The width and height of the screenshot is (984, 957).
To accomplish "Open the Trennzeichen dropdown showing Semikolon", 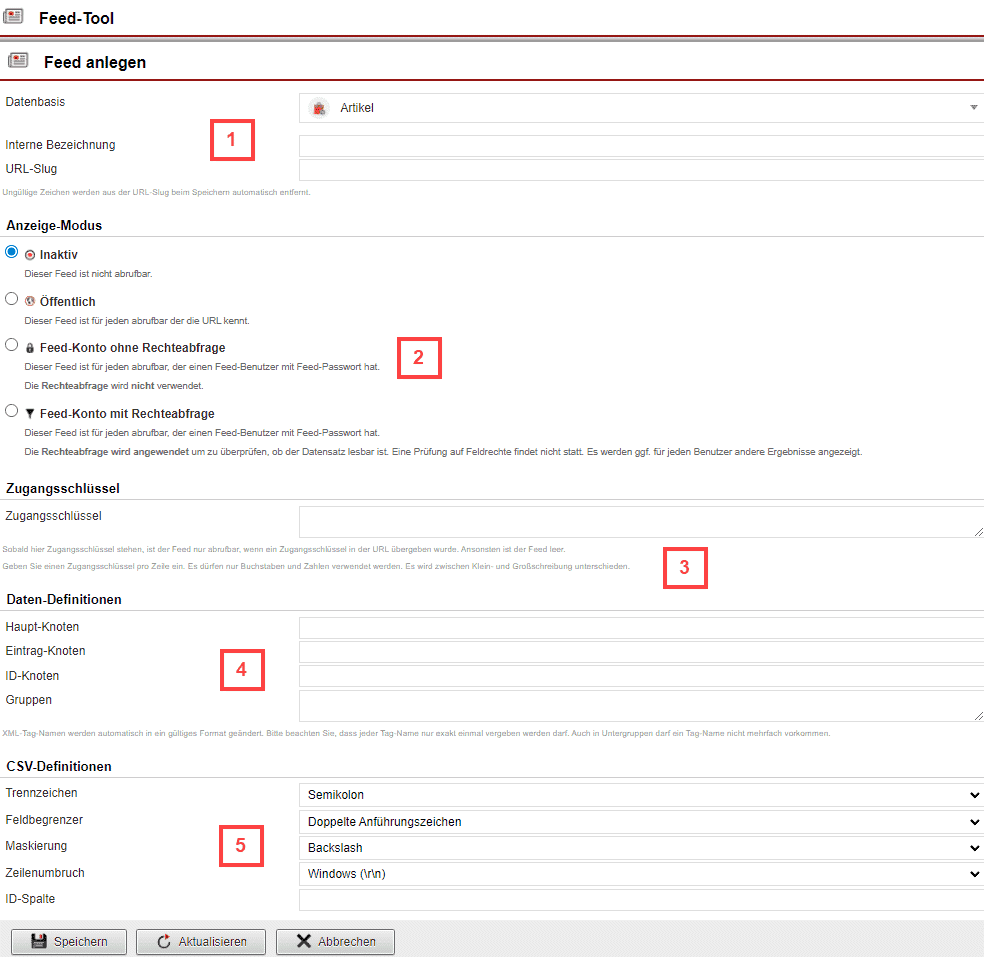I will point(640,795).
